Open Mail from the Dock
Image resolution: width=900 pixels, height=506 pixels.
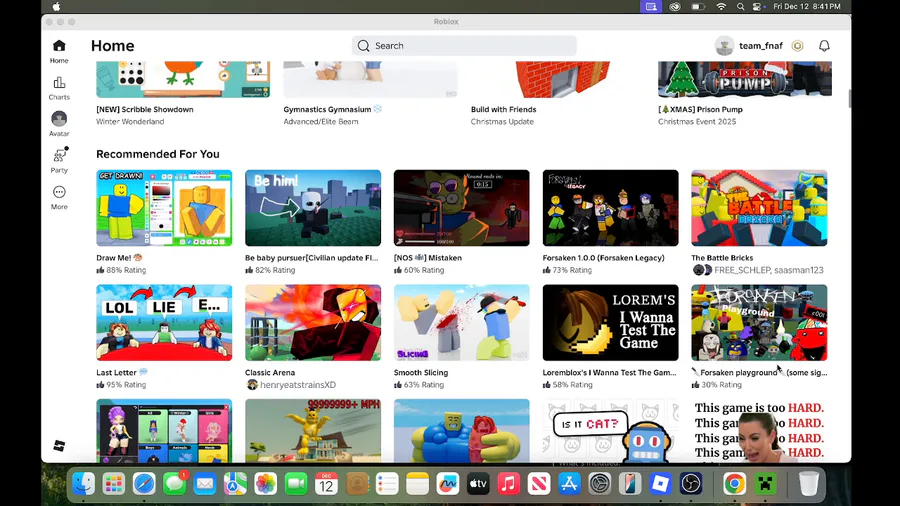click(x=205, y=484)
